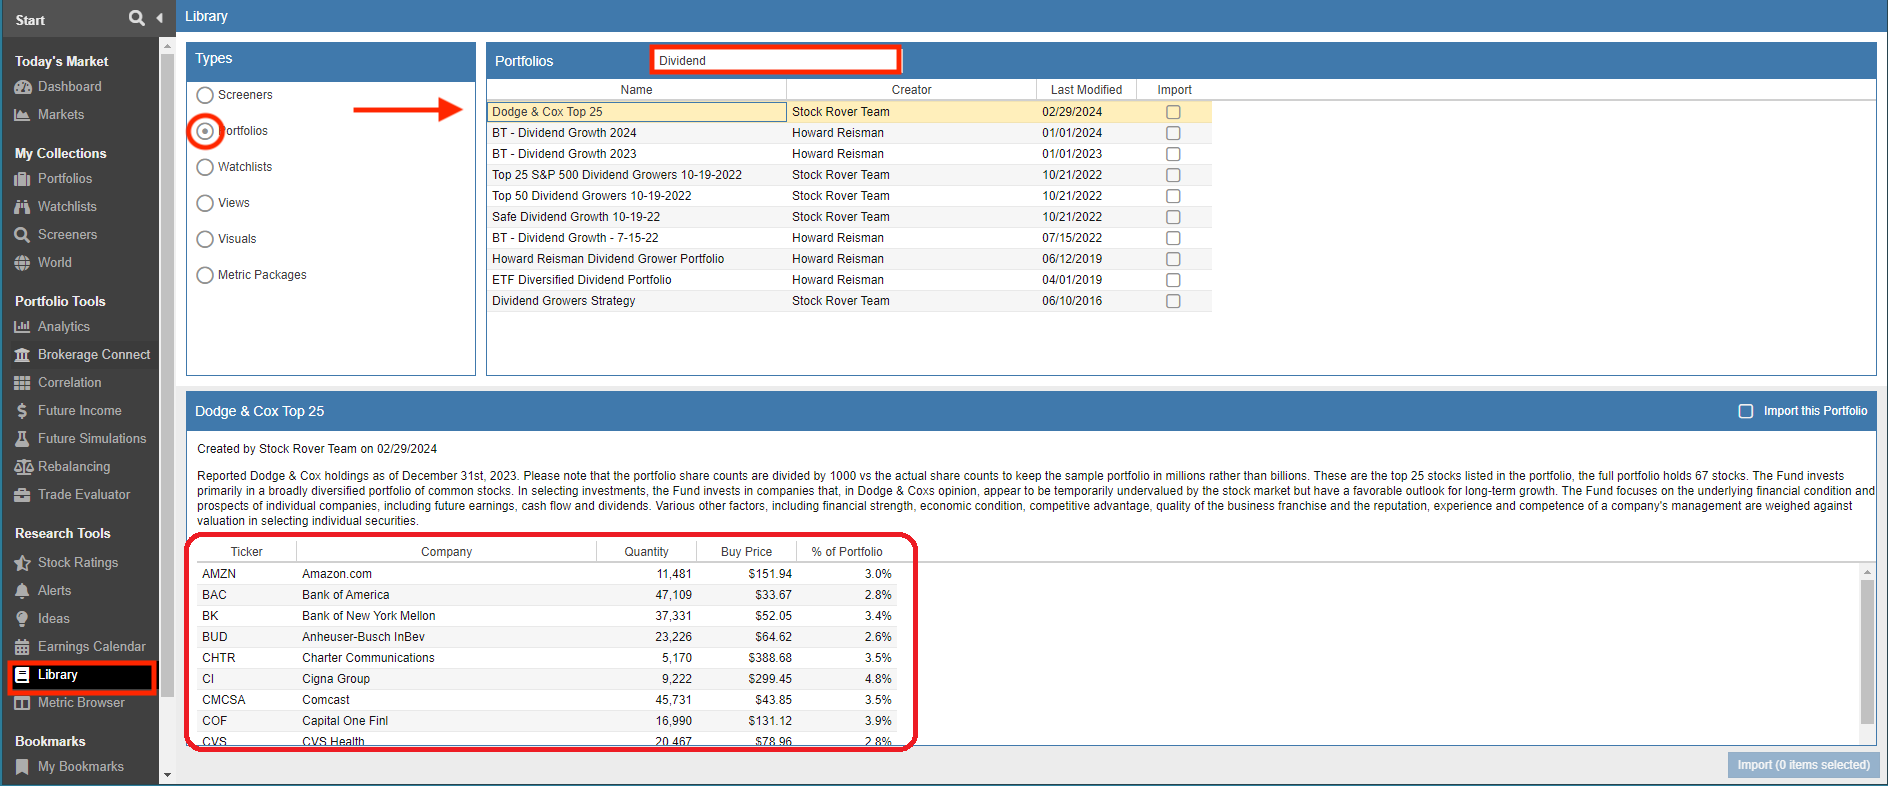The width and height of the screenshot is (1888, 786).
Task: Click the Charter Communications company cell
Action: (x=446, y=658)
